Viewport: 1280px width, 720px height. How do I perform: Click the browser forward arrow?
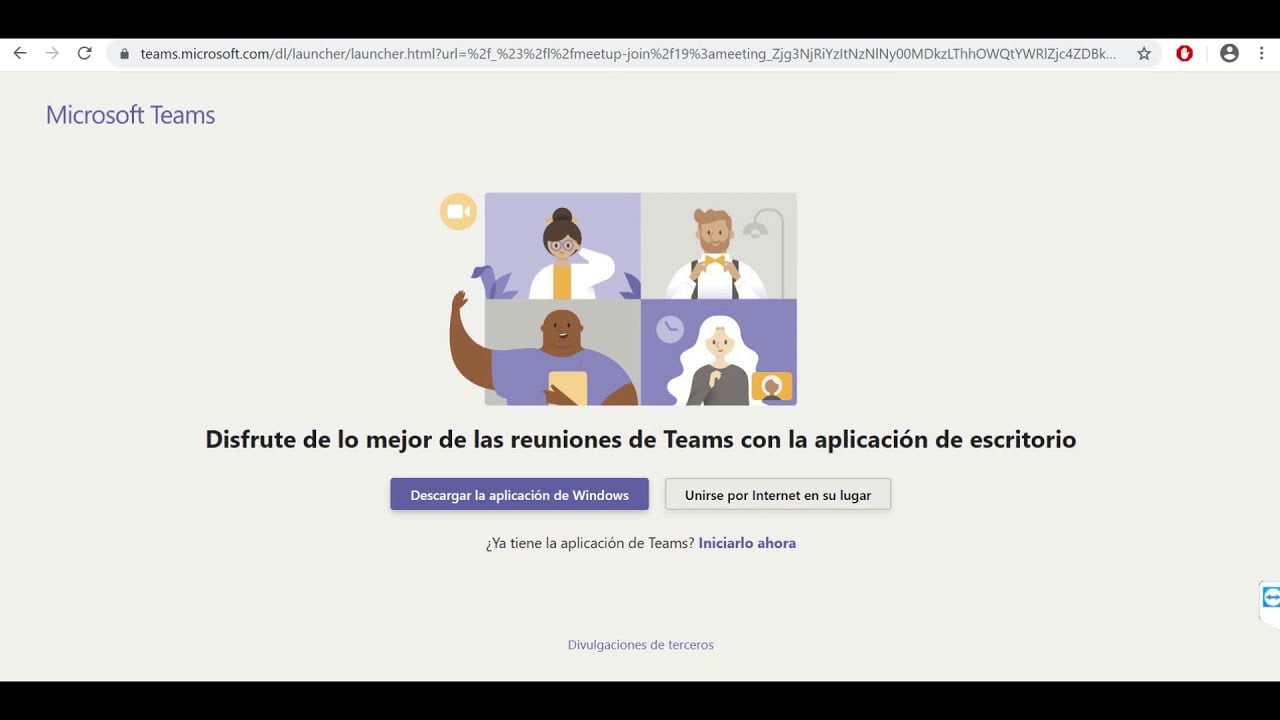pyautogui.click(x=52, y=54)
